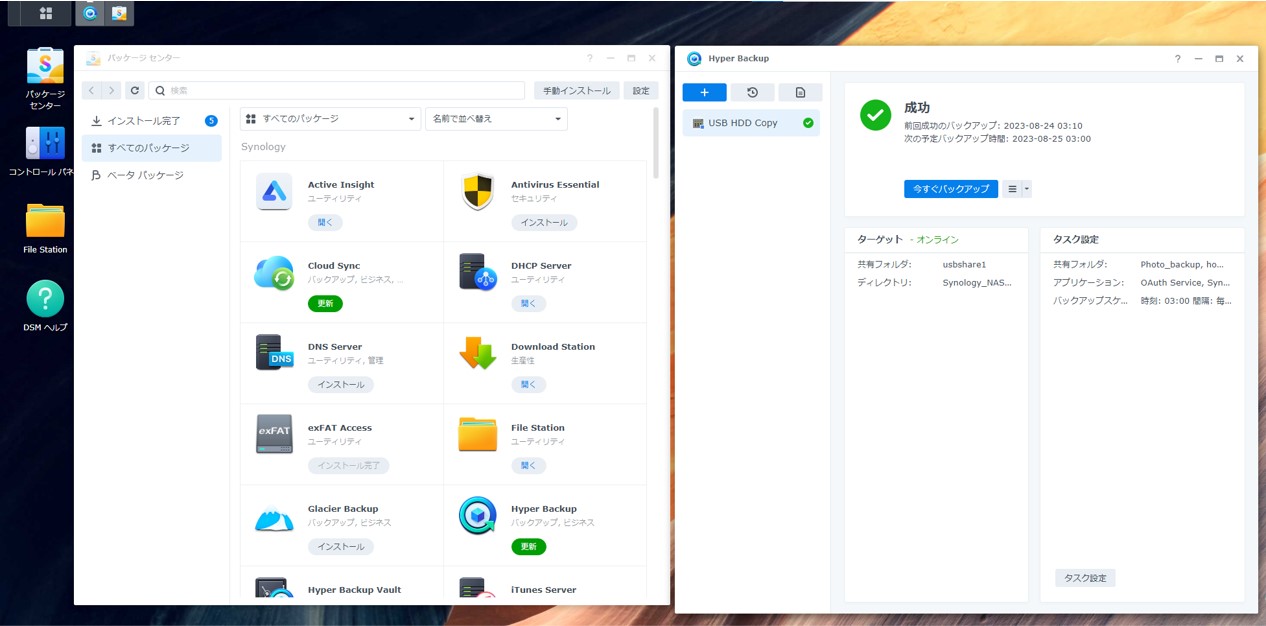Viewport: 1266px width, 626px height.
Task: Open the main menu grid icon
Action: coord(46,13)
